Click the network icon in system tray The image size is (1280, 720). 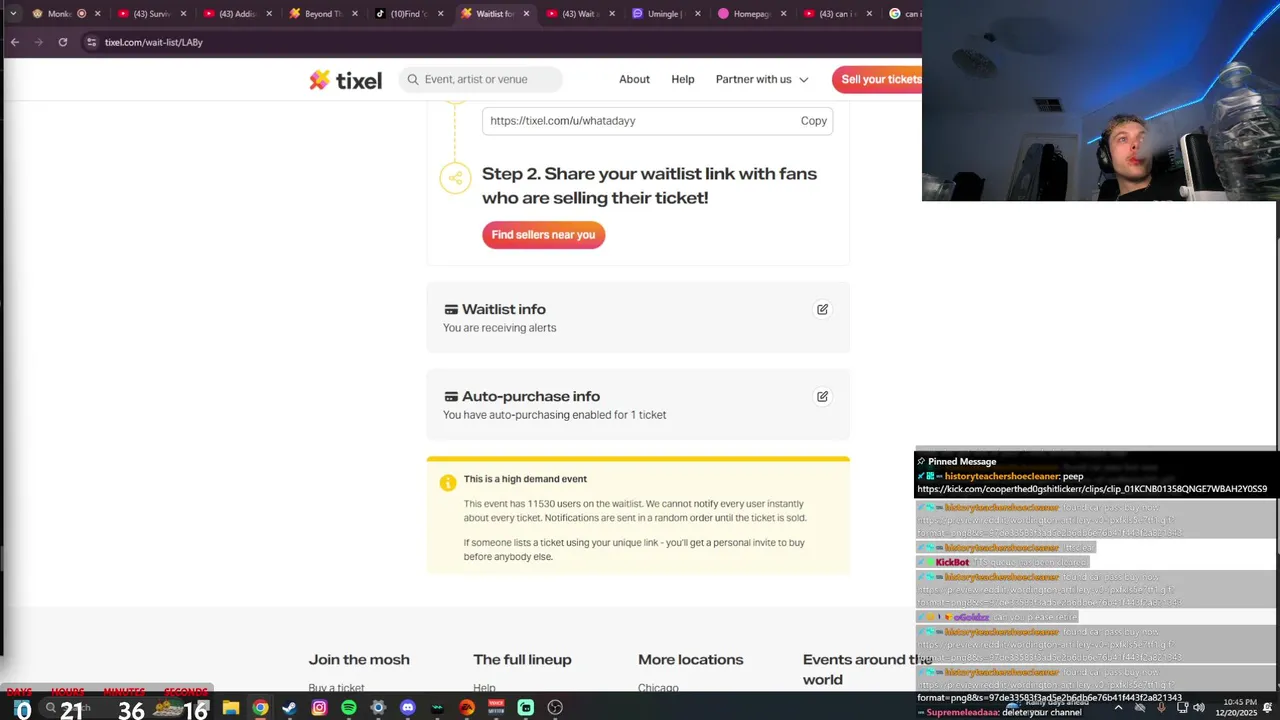tap(1180, 708)
